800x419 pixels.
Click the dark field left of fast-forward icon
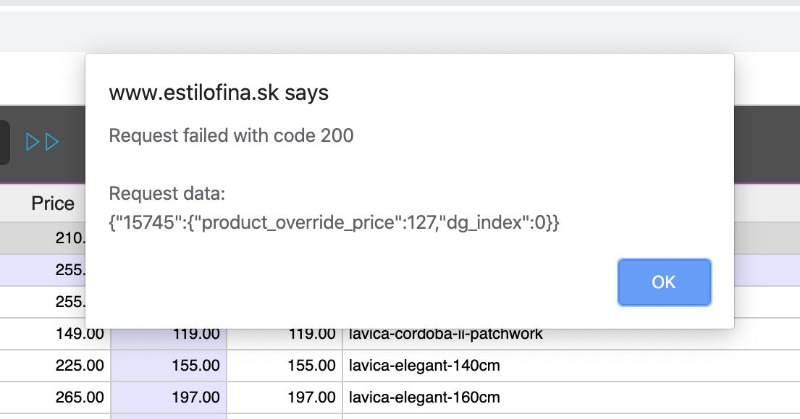(x=5, y=142)
